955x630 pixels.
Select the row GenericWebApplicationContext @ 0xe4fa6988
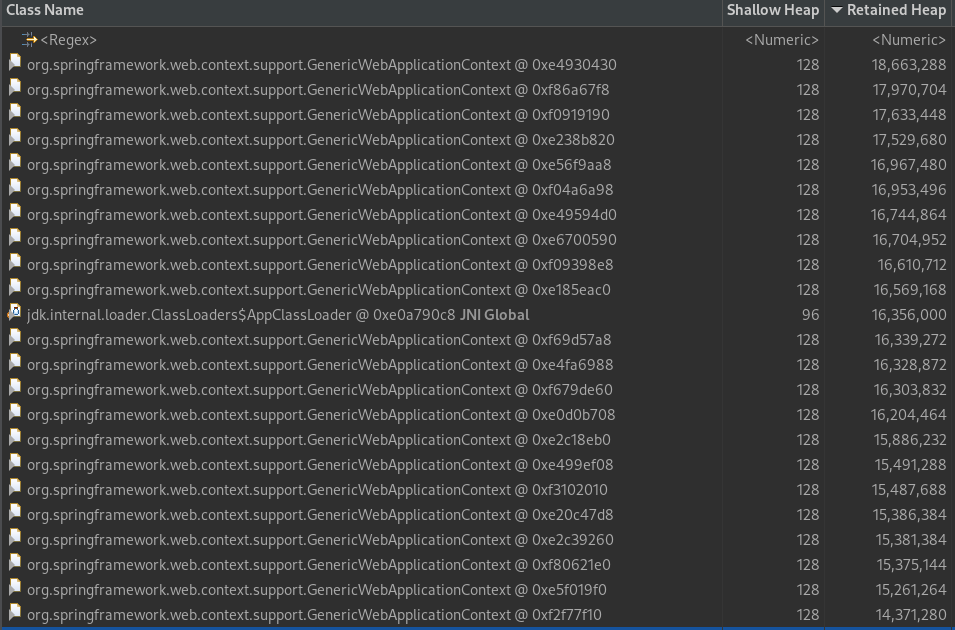(478, 364)
